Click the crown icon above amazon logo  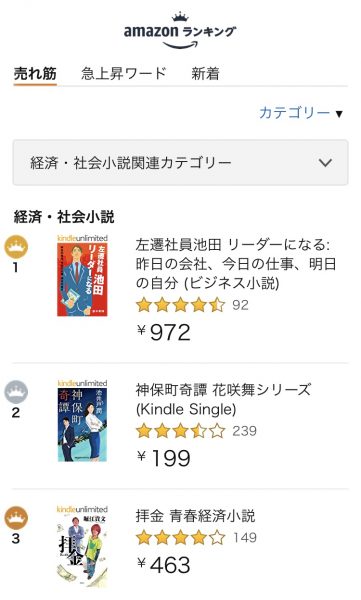point(180,17)
